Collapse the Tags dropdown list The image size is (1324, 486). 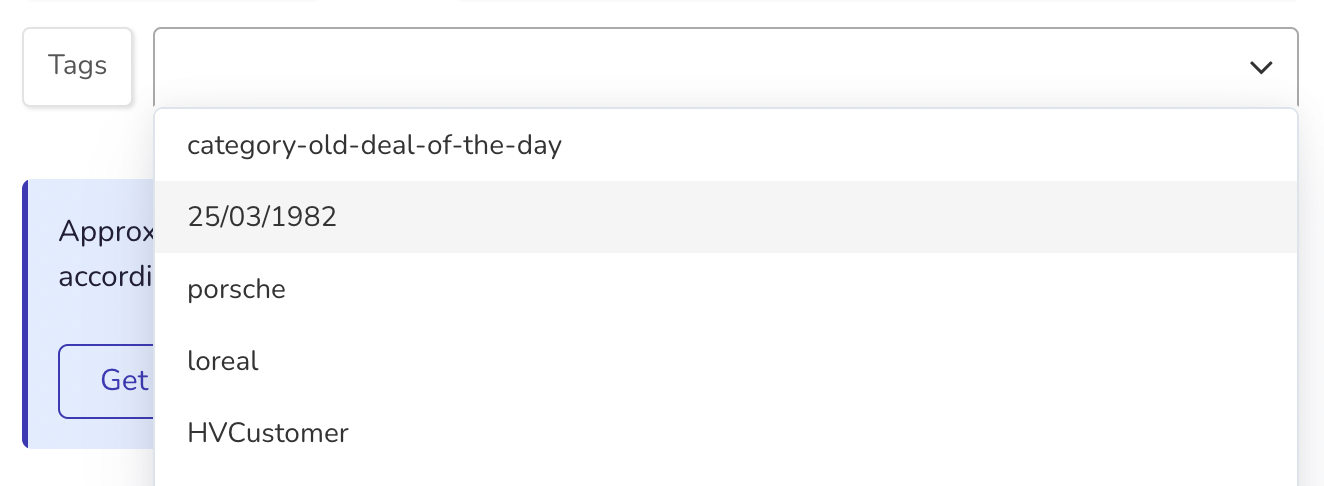pyautogui.click(x=1261, y=67)
